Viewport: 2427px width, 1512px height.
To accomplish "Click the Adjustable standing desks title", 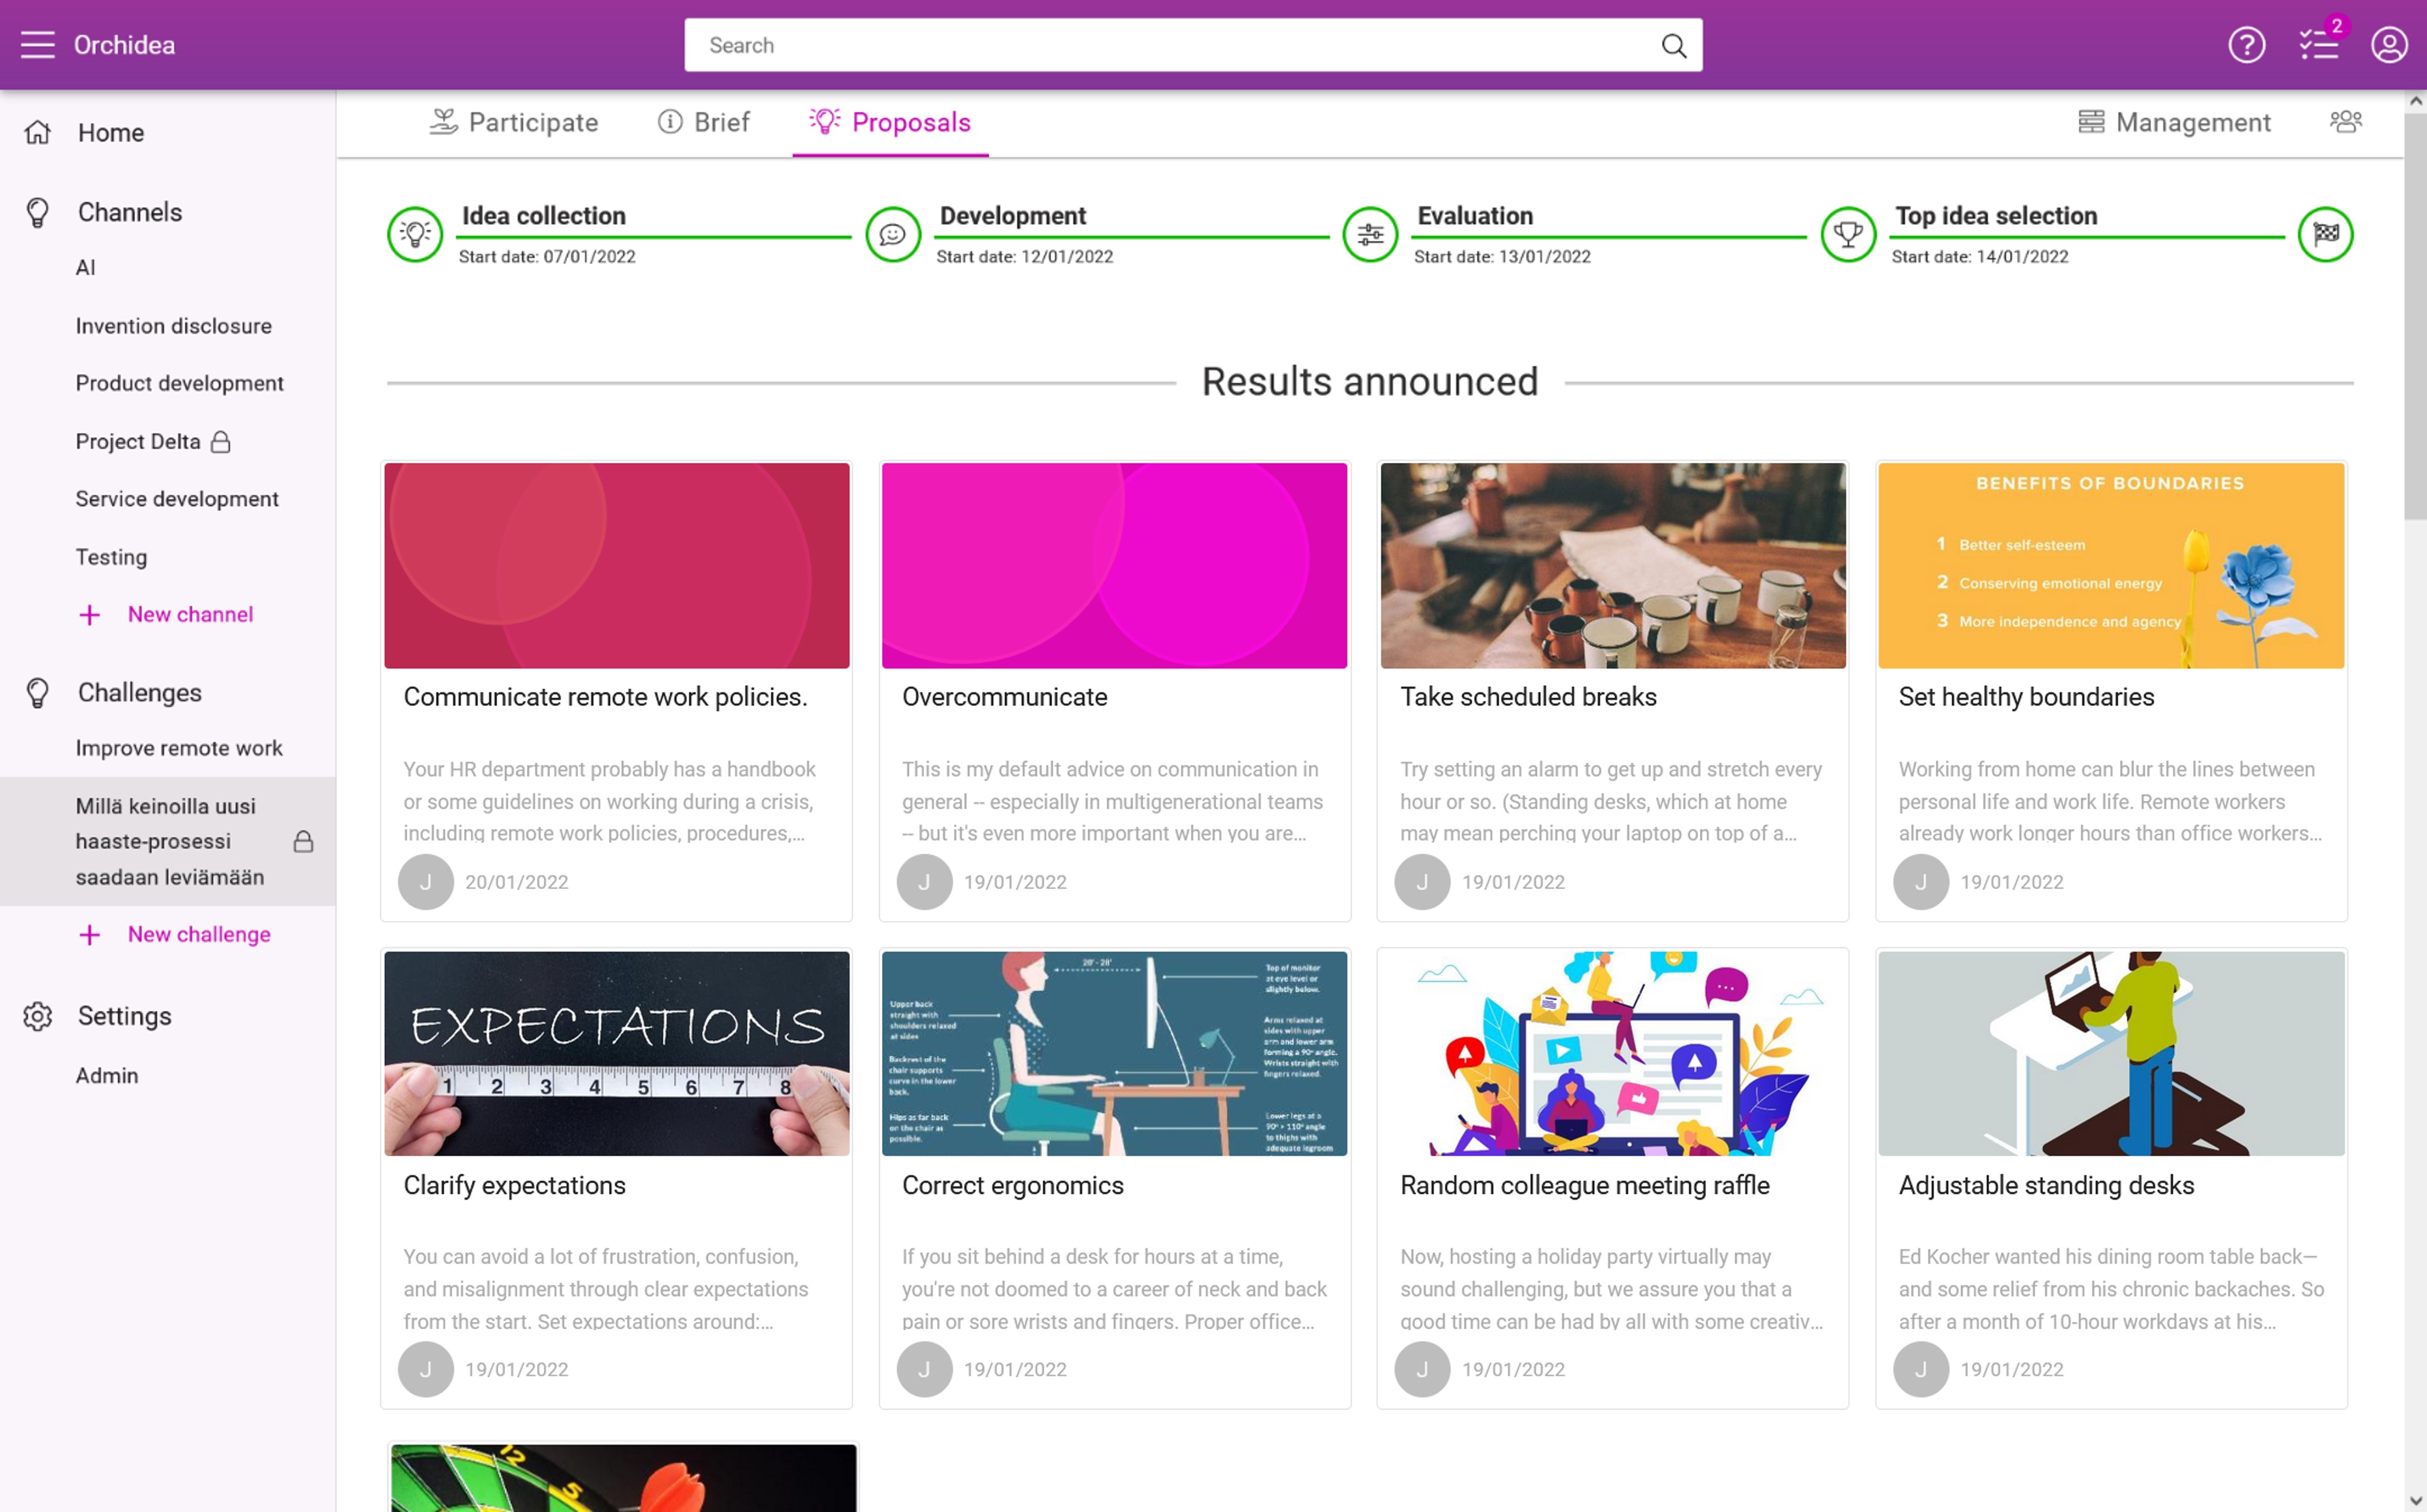I will (2046, 1185).
